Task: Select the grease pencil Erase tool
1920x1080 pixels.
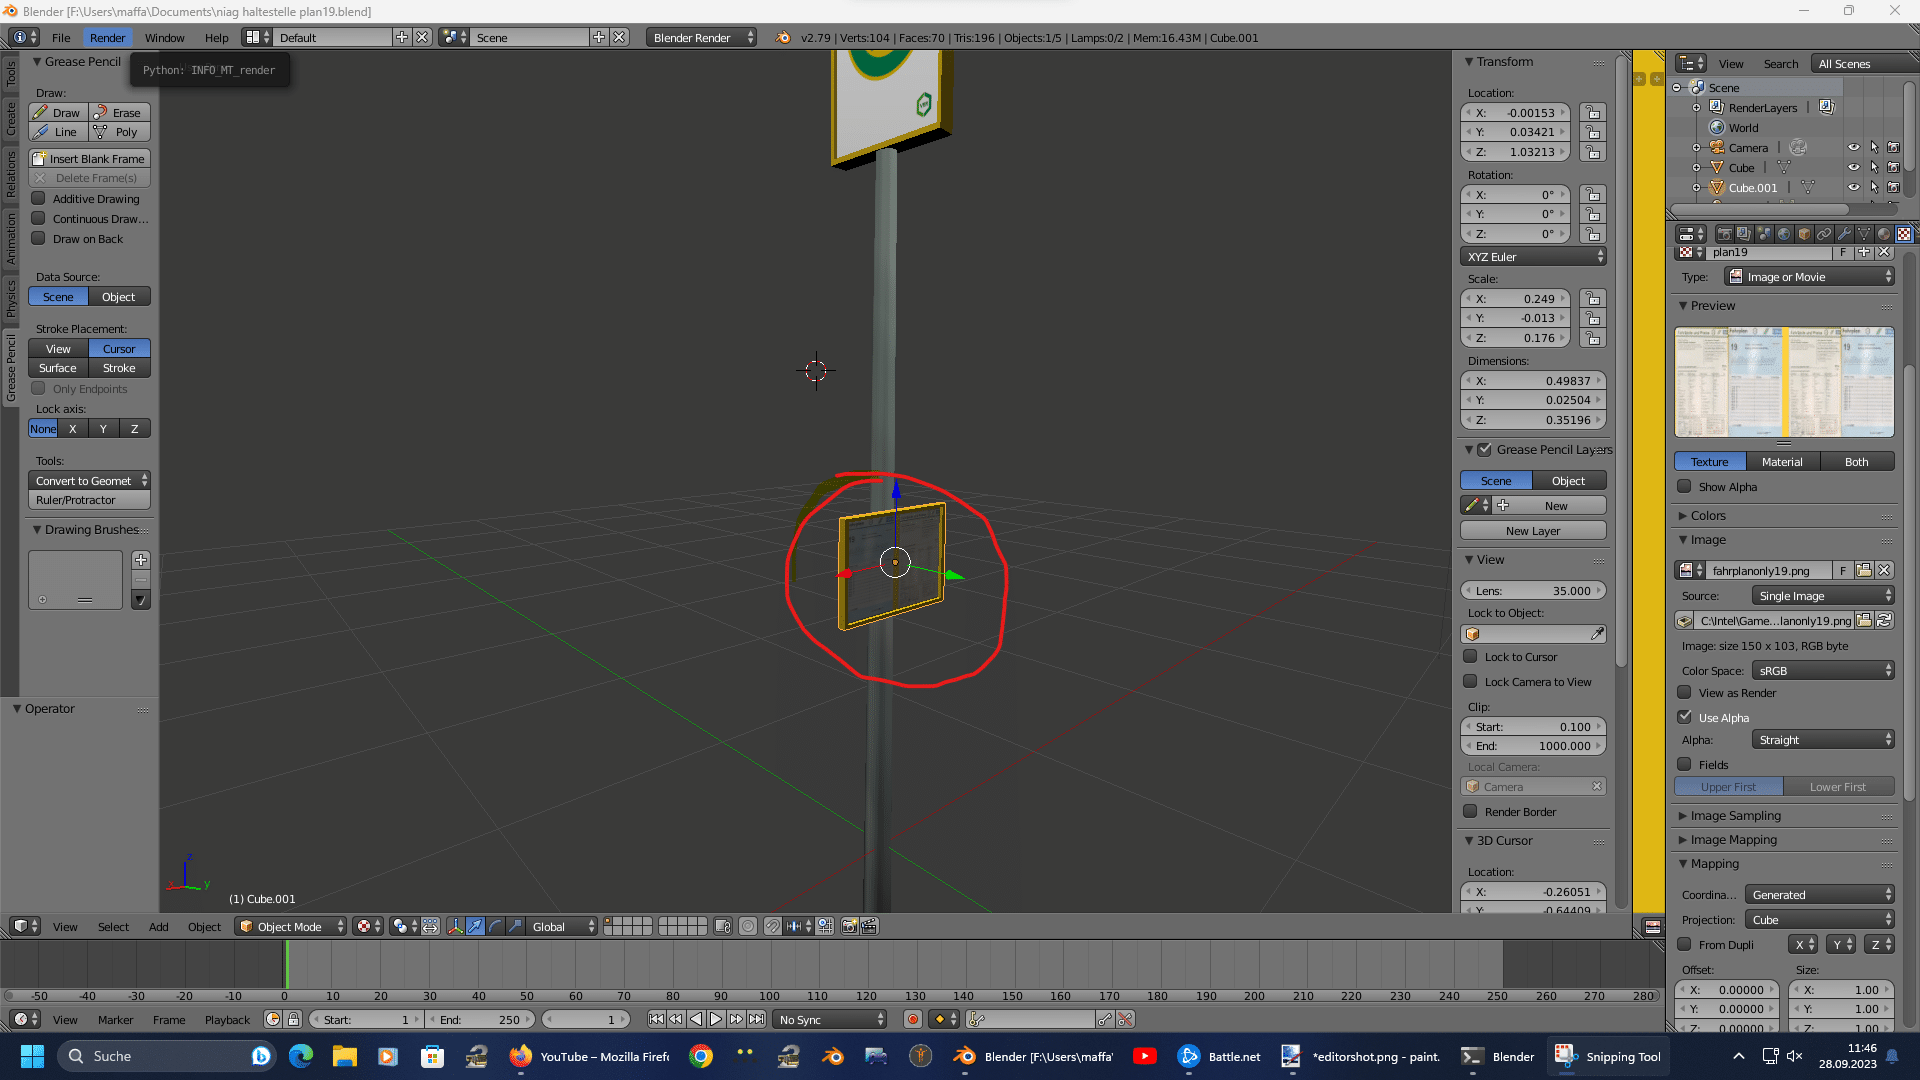Action: (120, 113)
